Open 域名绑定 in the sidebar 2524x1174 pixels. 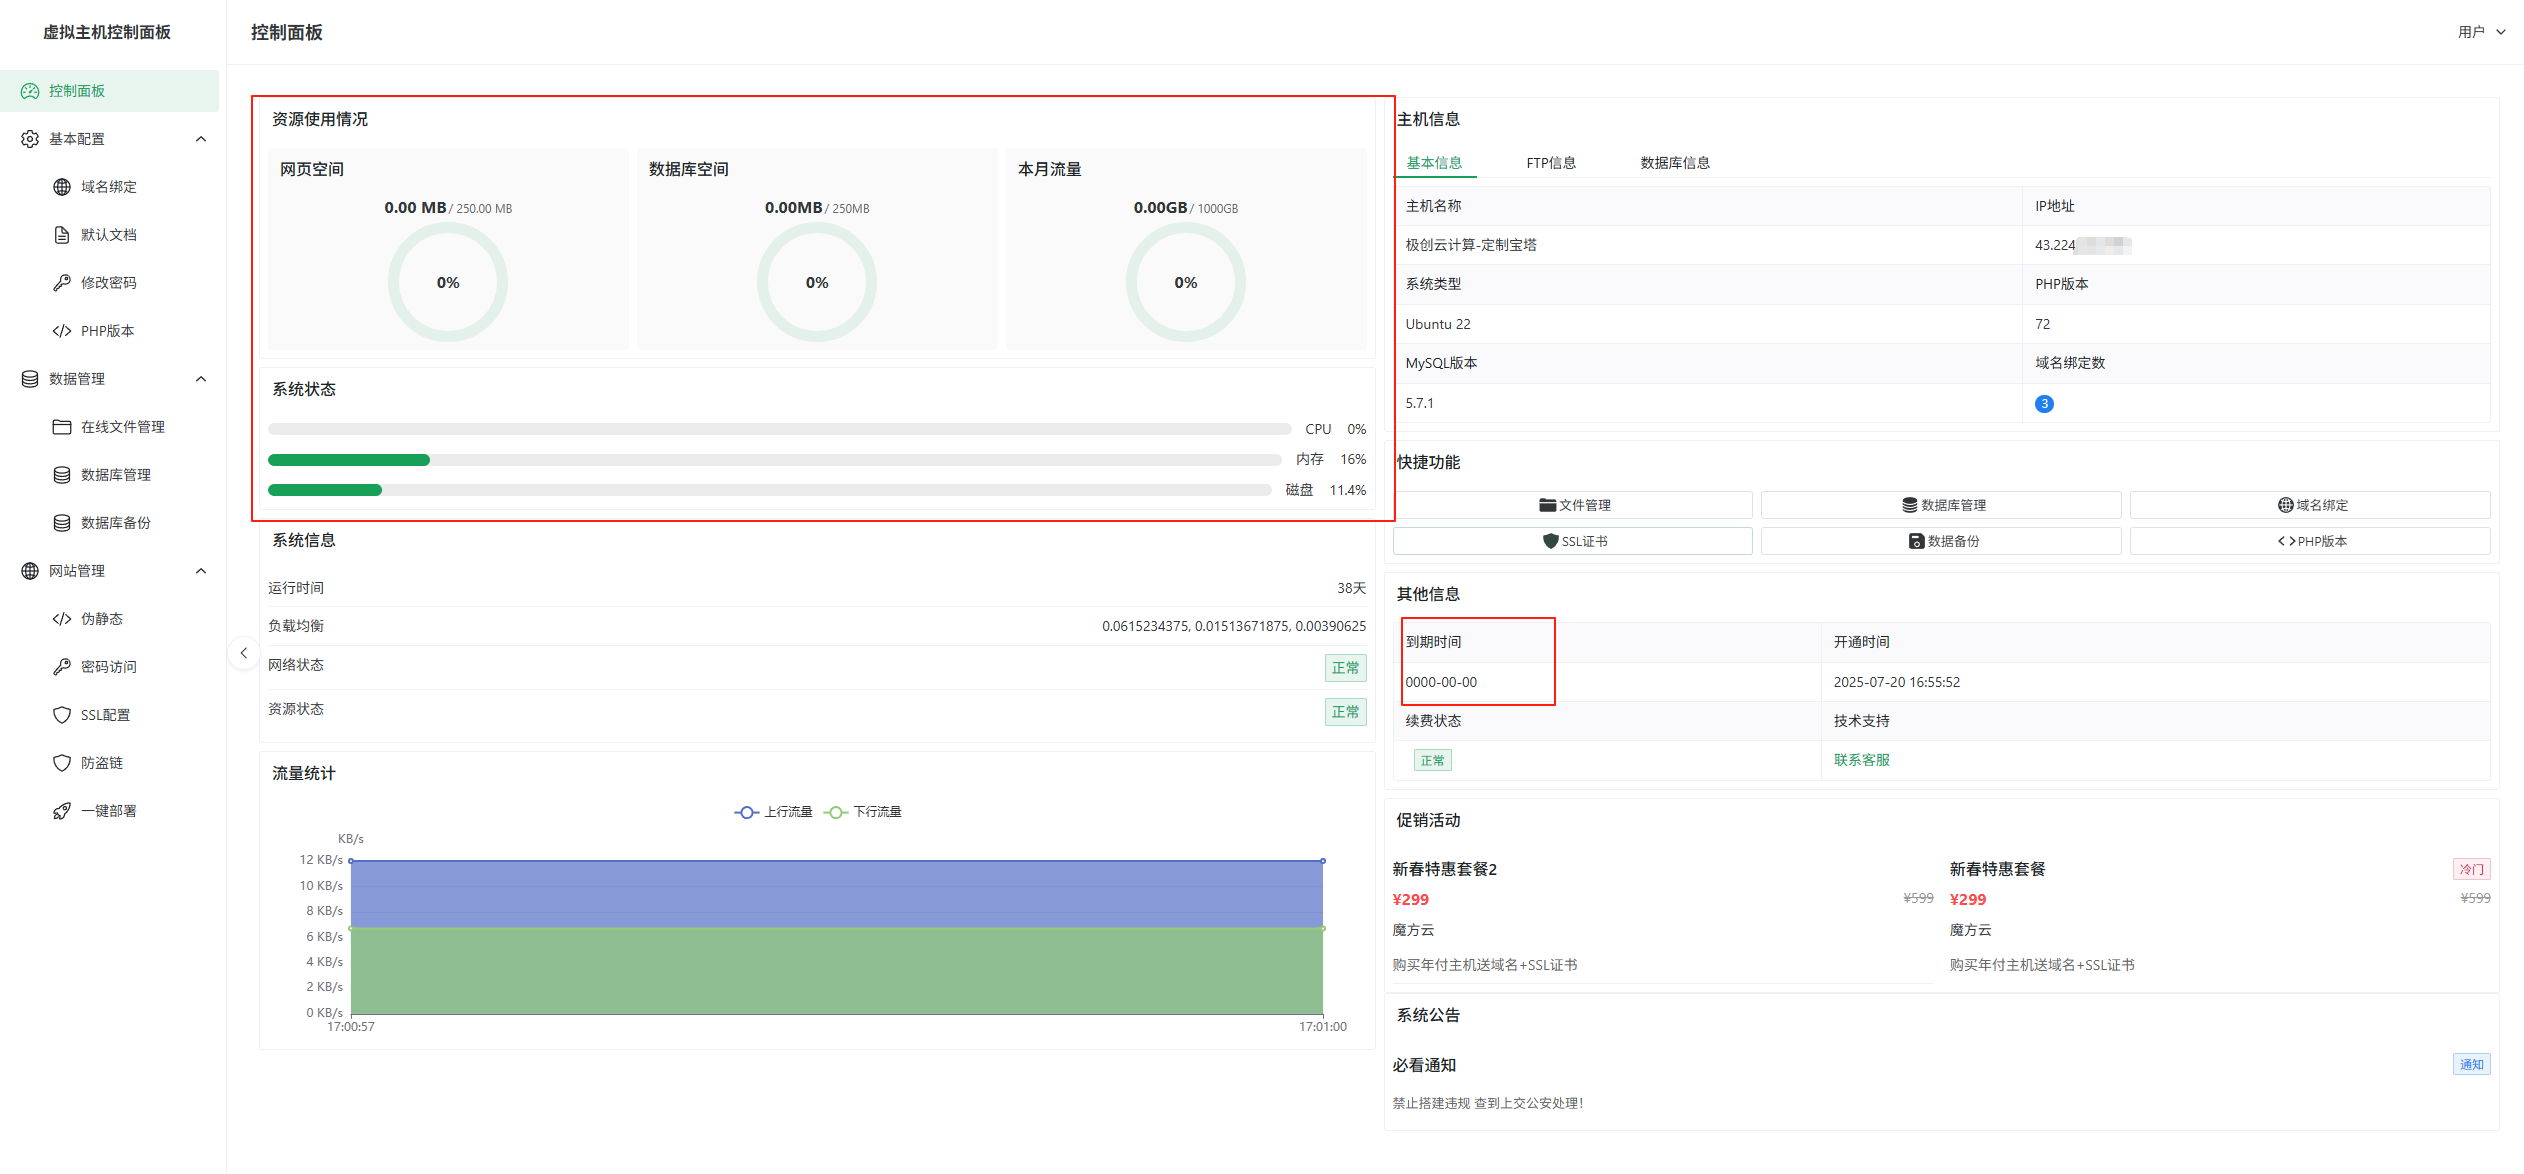pos(110,187)
